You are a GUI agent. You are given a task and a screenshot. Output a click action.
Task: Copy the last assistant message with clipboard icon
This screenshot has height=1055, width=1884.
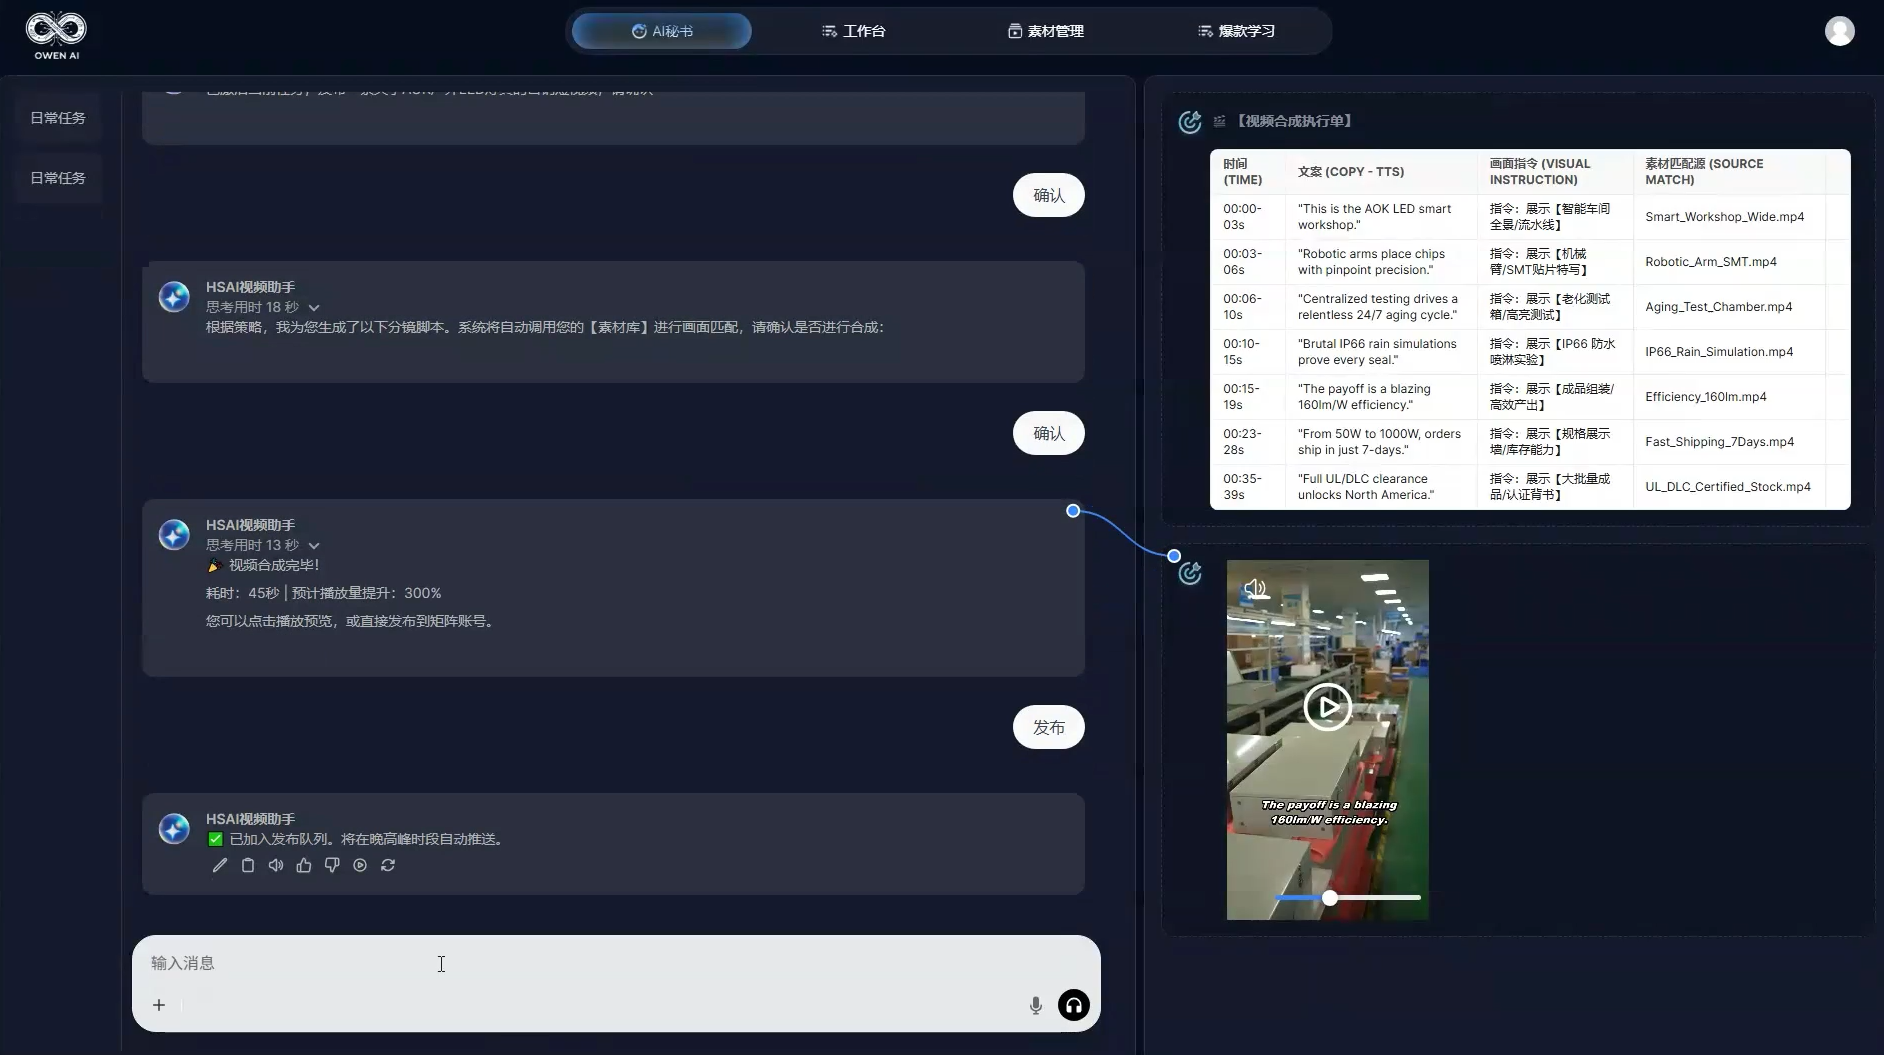click(x=248, y=865)
